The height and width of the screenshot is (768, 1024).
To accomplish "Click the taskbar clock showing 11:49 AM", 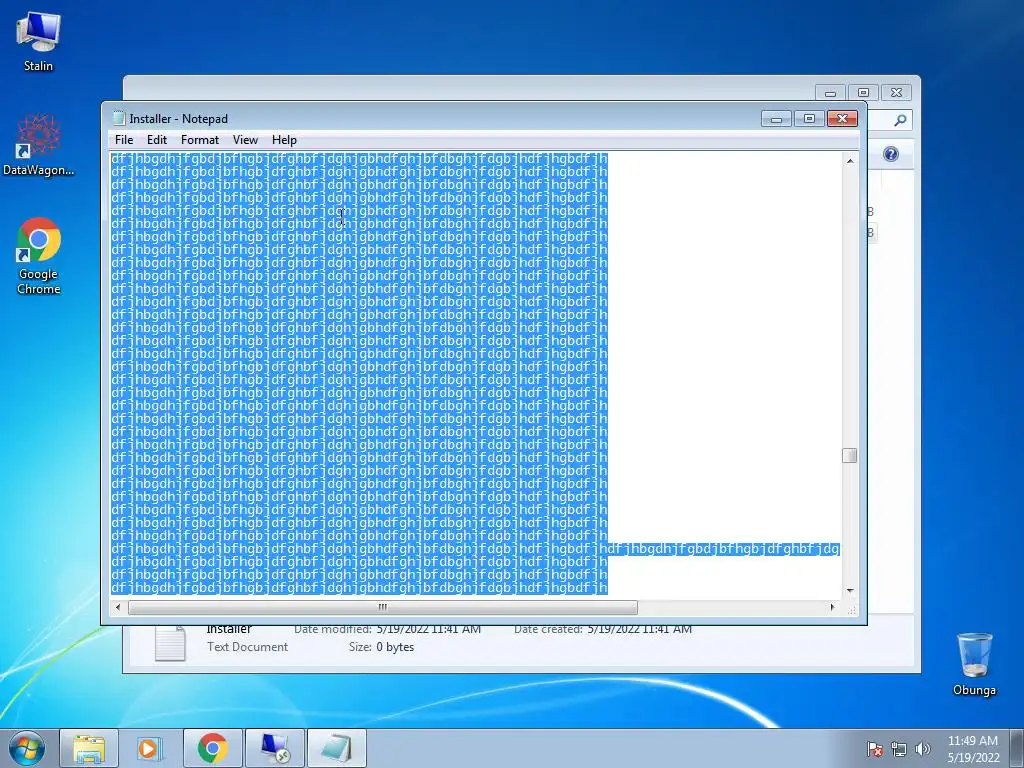I will [973, 749].
